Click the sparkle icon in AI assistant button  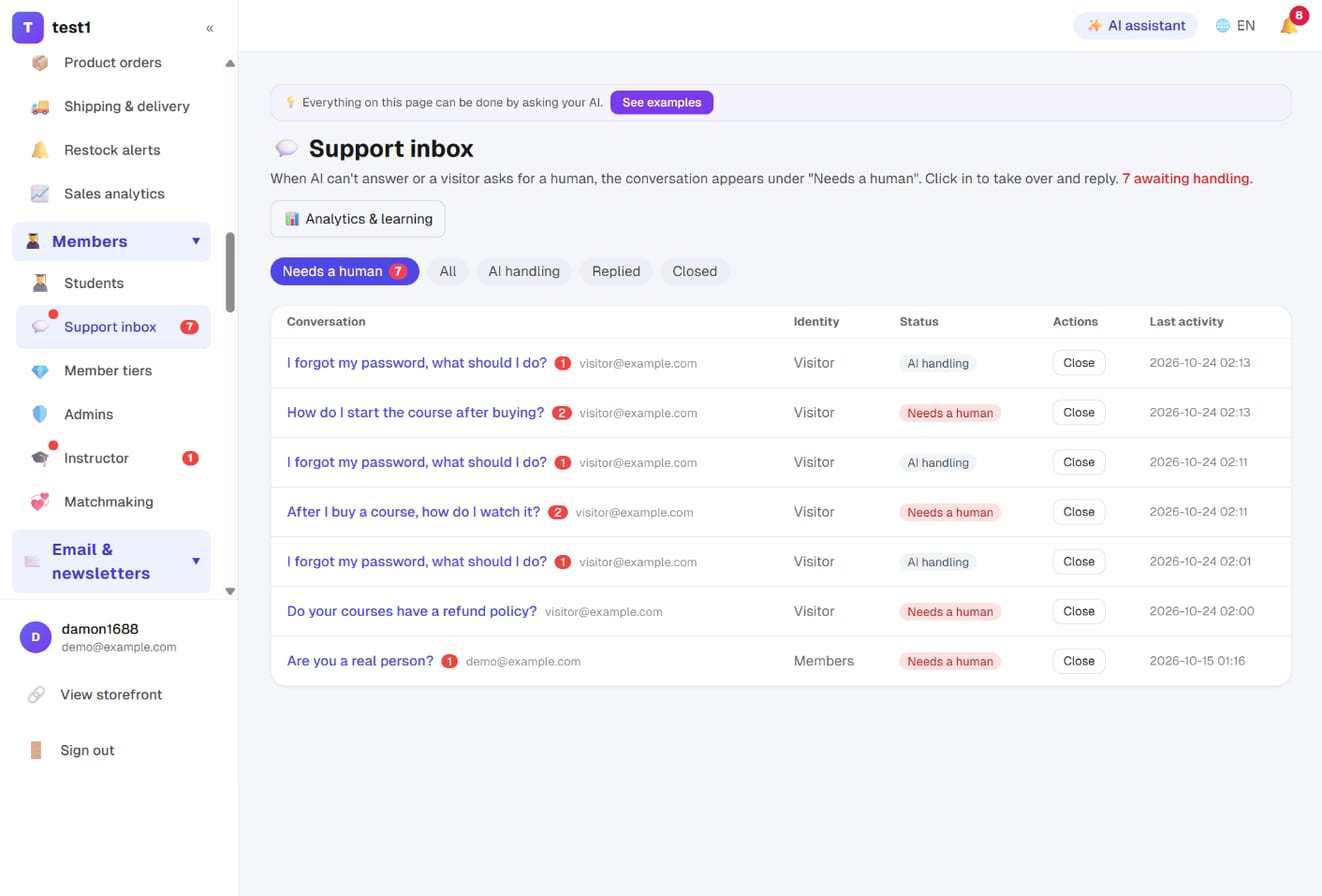(x=1095, y=26)
